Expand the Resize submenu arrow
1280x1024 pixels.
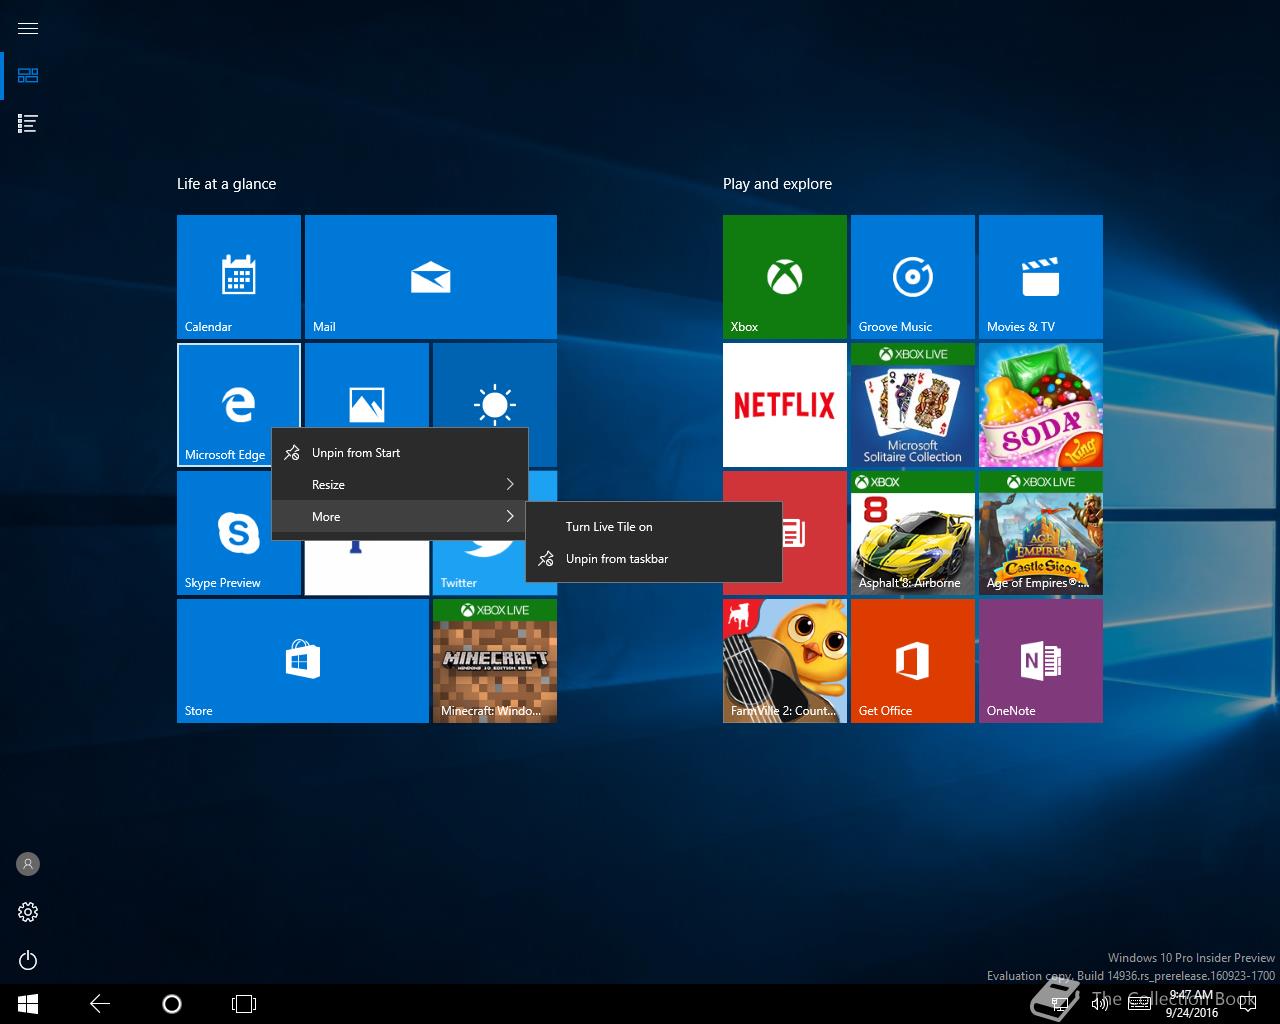[510, 485]
